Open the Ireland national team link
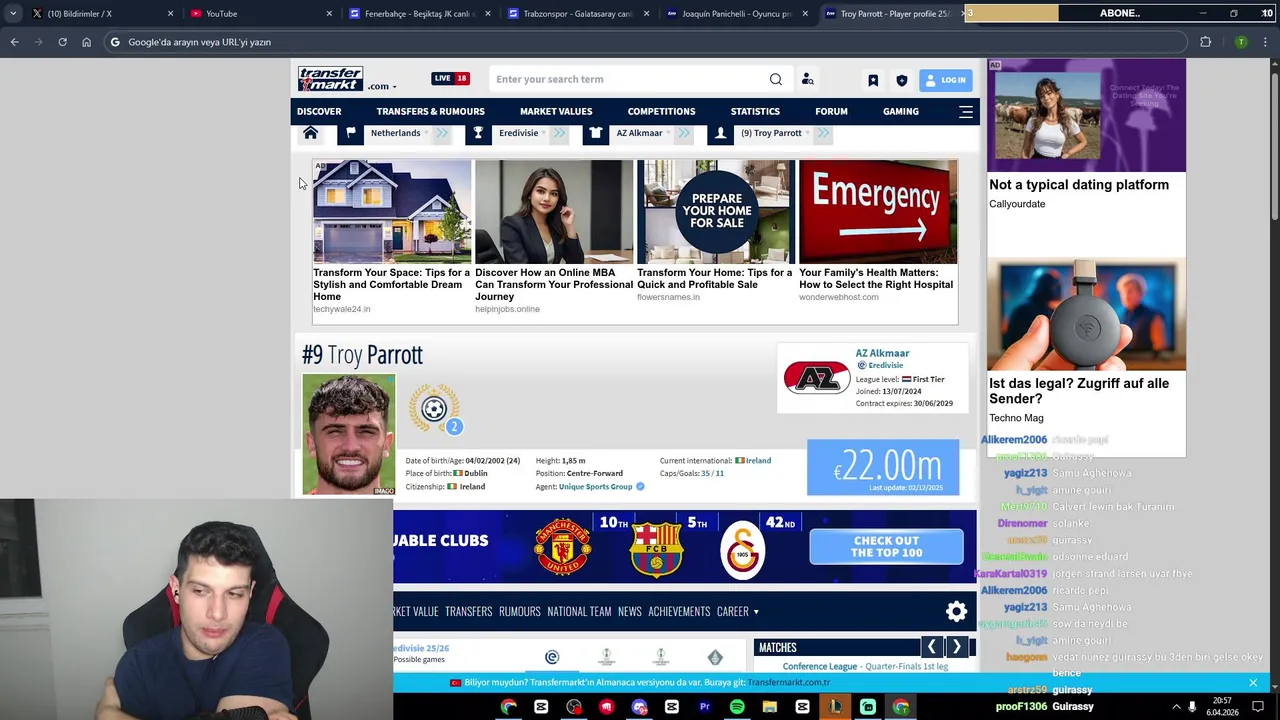The image size is (1280, 720). click(758, 461)
